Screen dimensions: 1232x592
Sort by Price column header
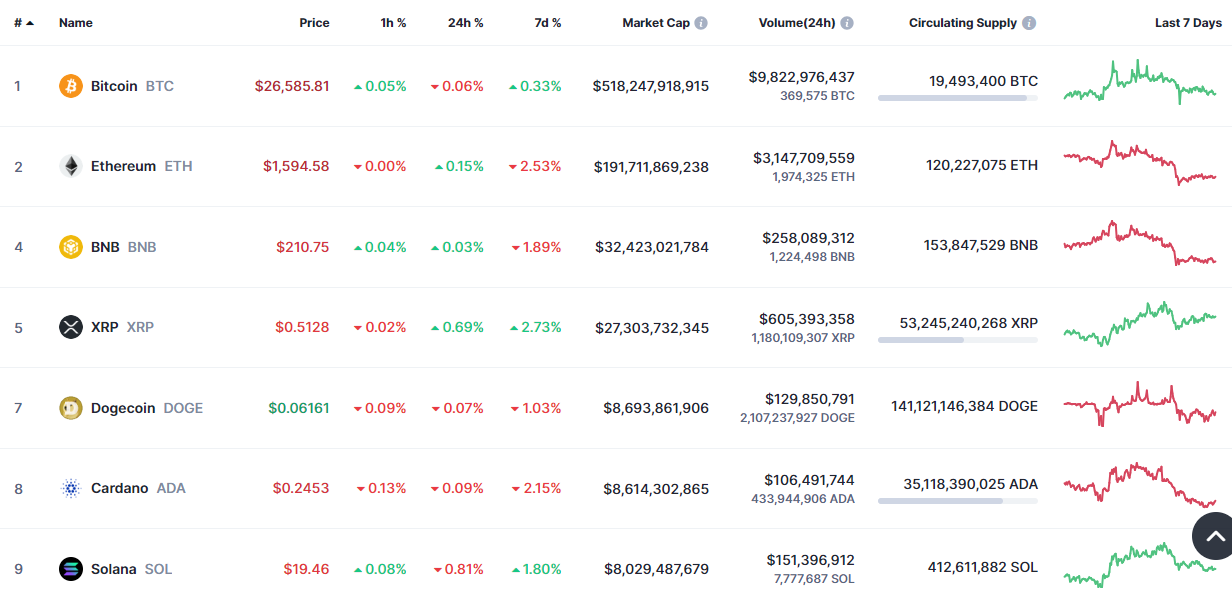coord(314,23)
